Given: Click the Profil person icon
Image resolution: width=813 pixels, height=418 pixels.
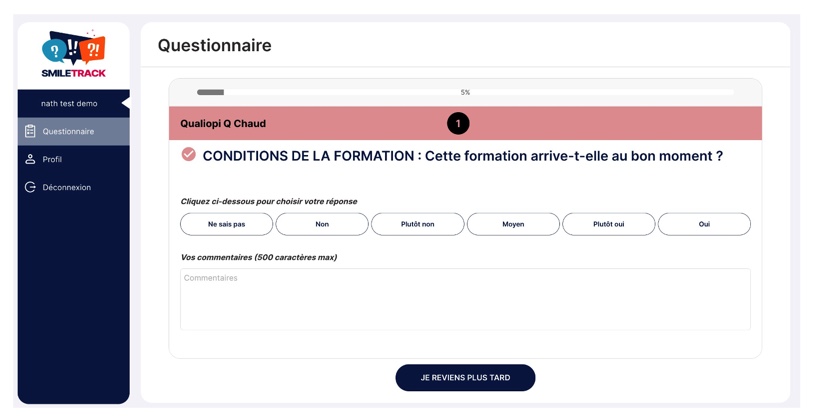Looking at the screenshot, I should point(30,159).
